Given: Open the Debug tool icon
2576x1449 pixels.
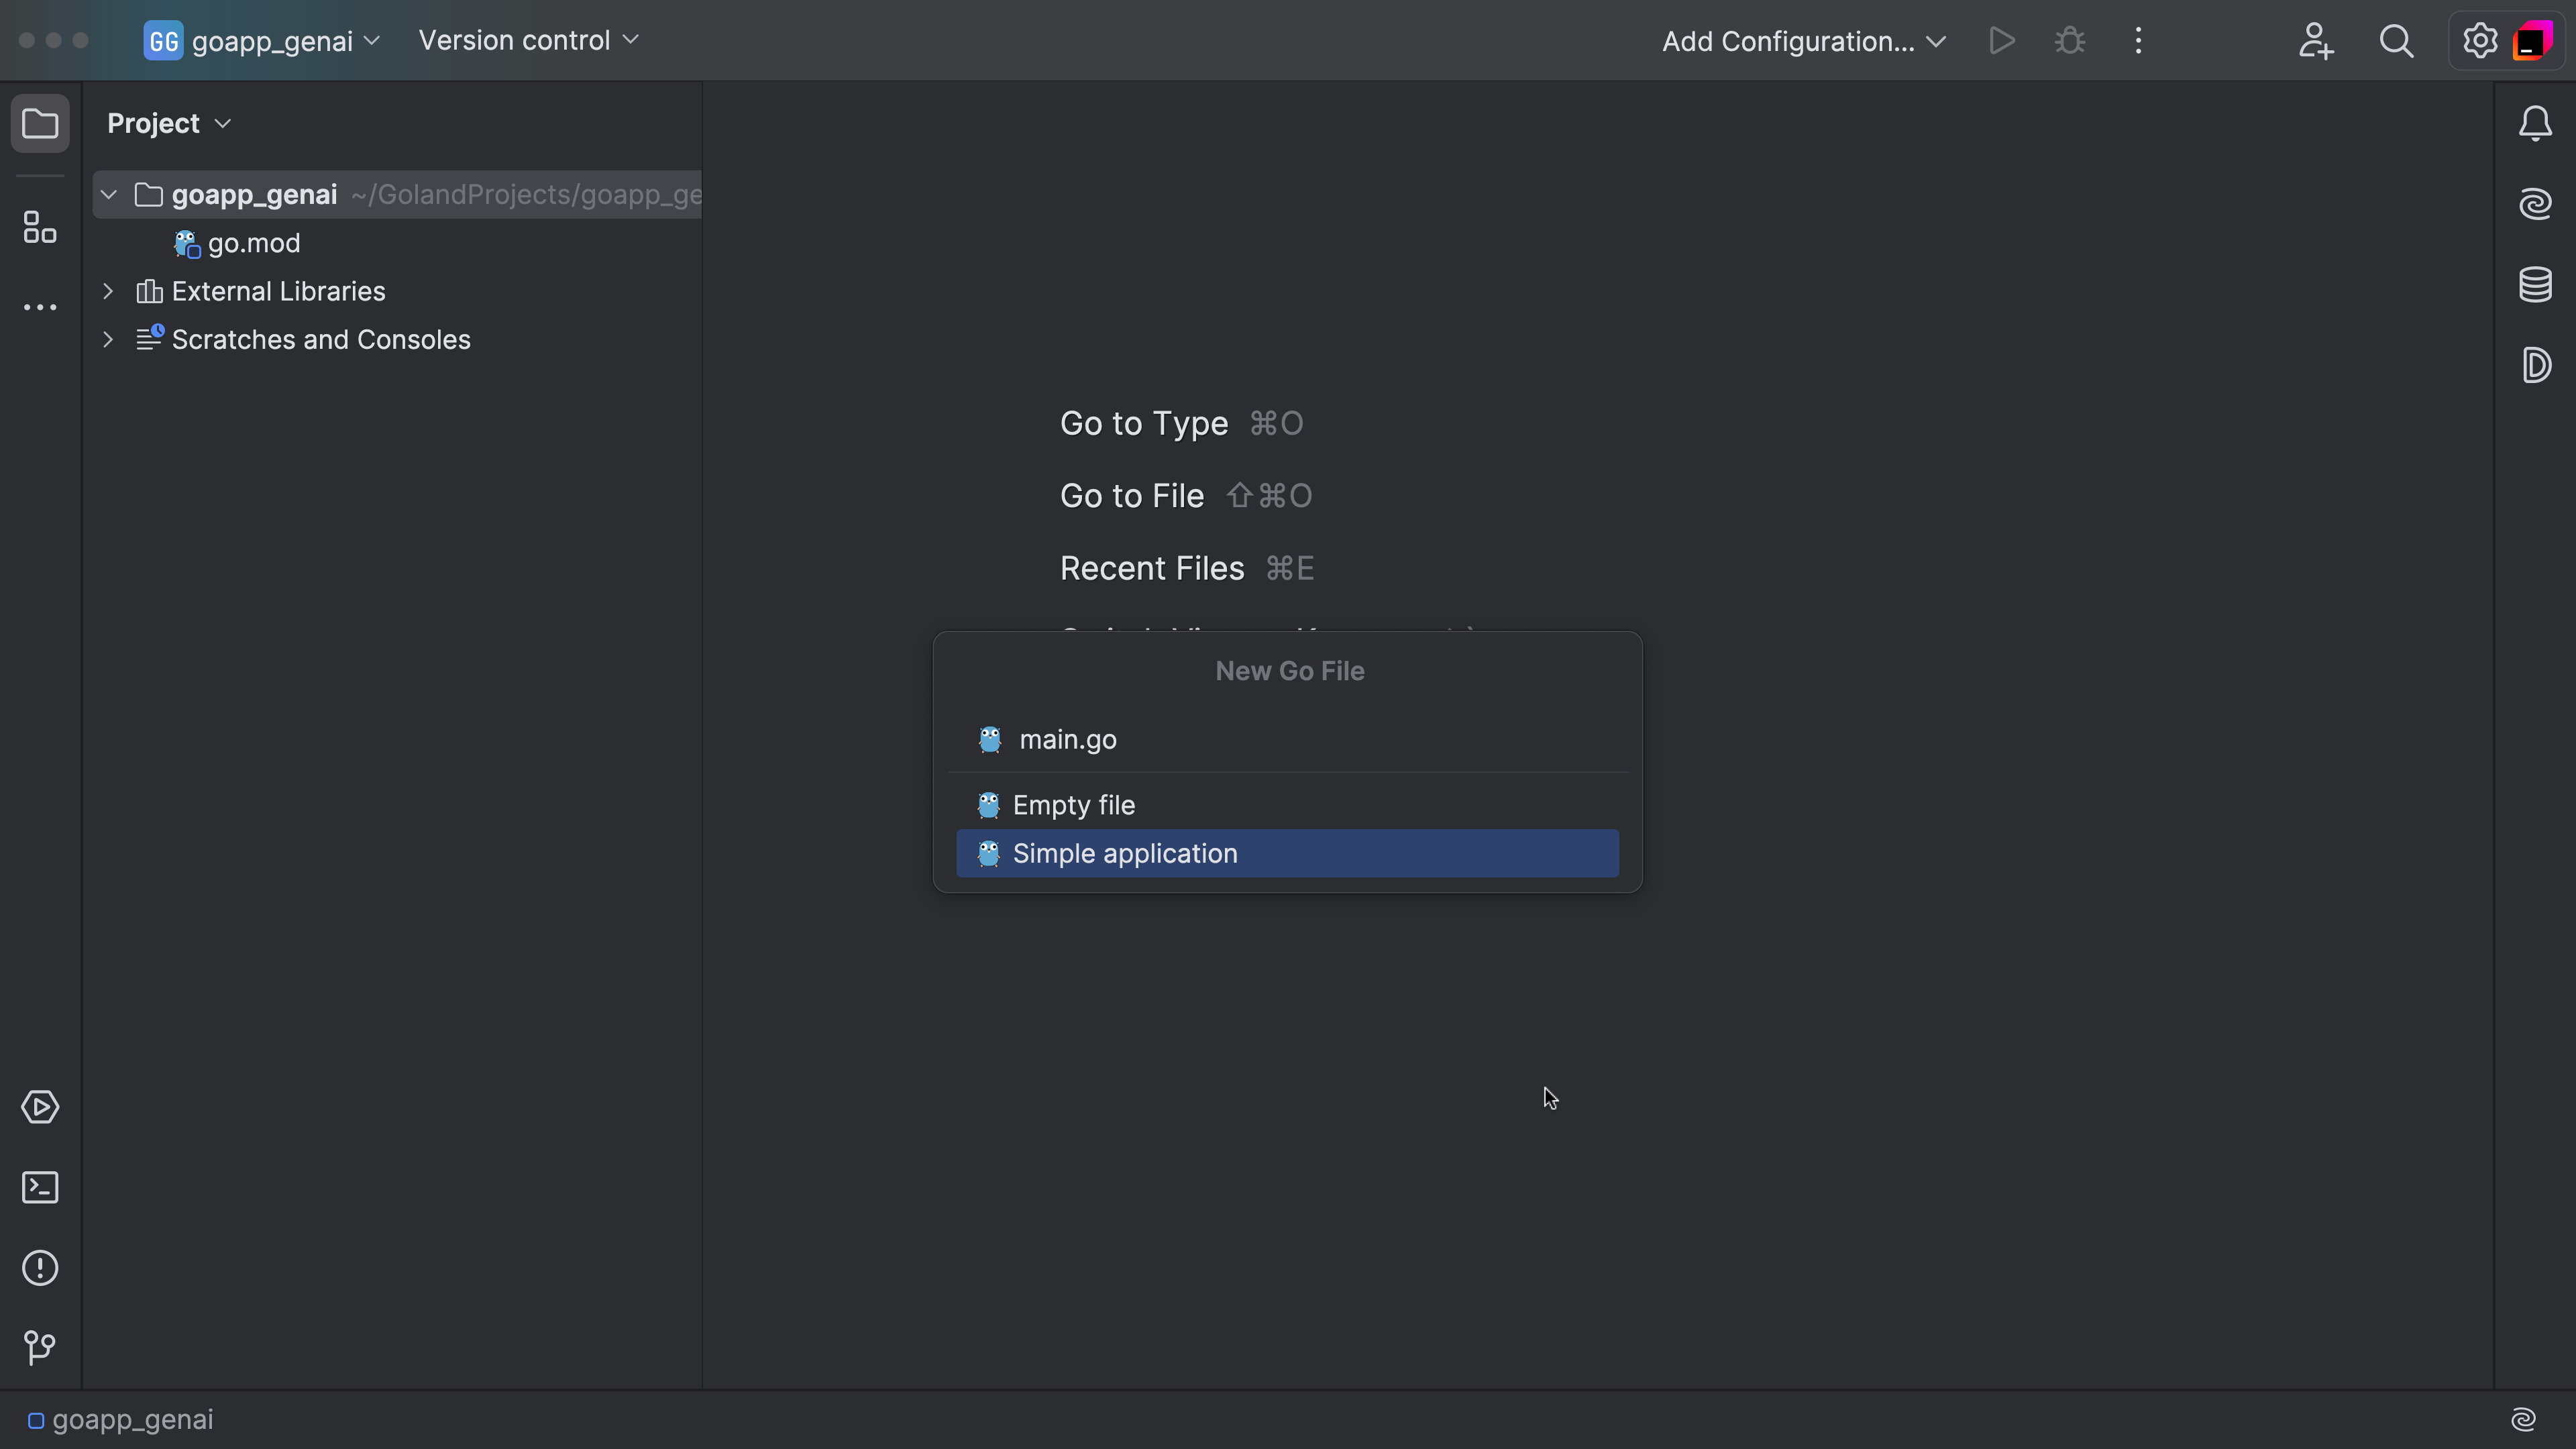Looking at the screenshot, I should pos(2070,39).
